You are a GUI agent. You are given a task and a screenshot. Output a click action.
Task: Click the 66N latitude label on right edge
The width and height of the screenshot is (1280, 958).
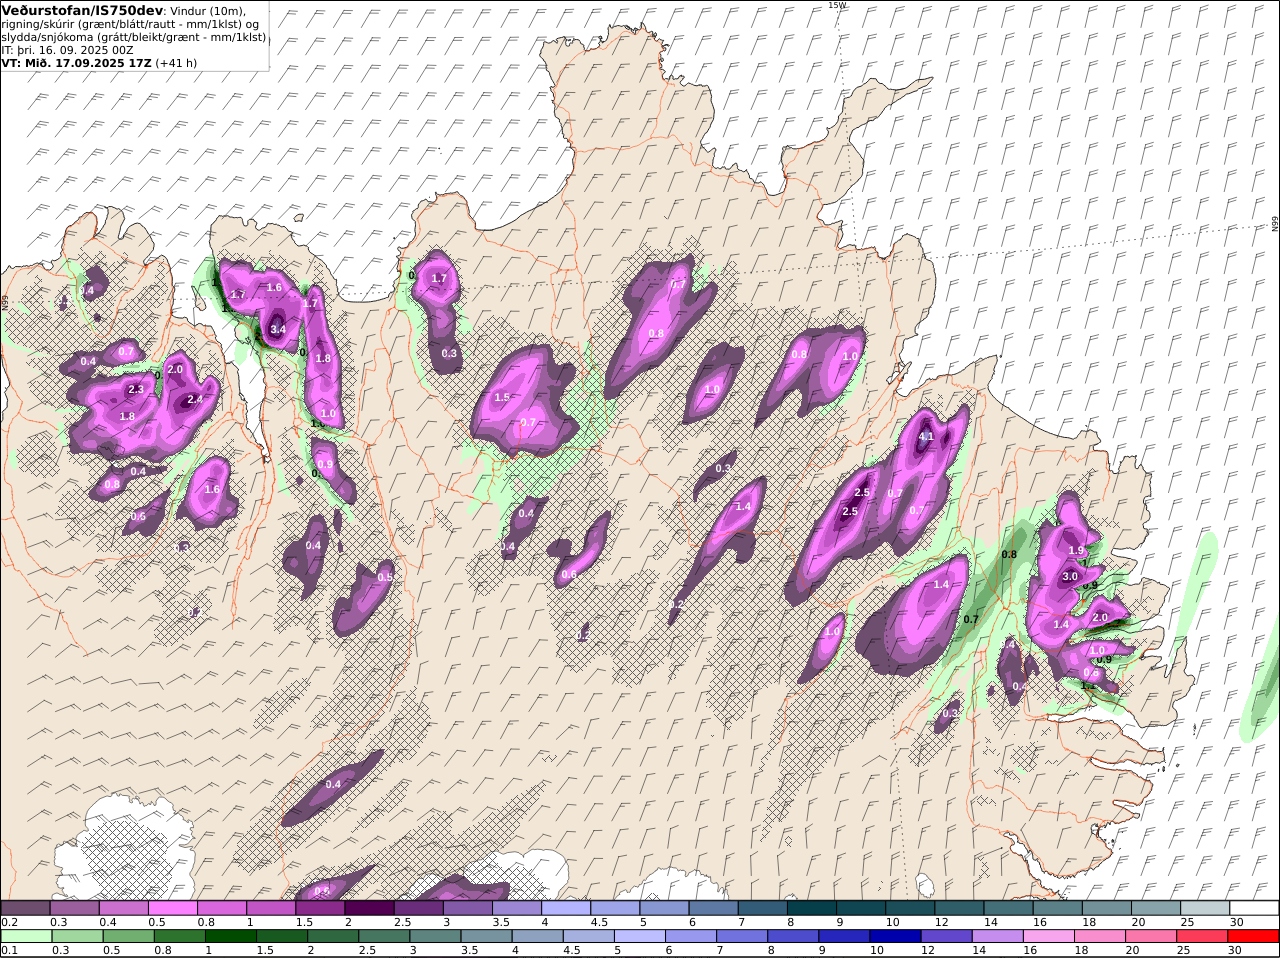1274,225
